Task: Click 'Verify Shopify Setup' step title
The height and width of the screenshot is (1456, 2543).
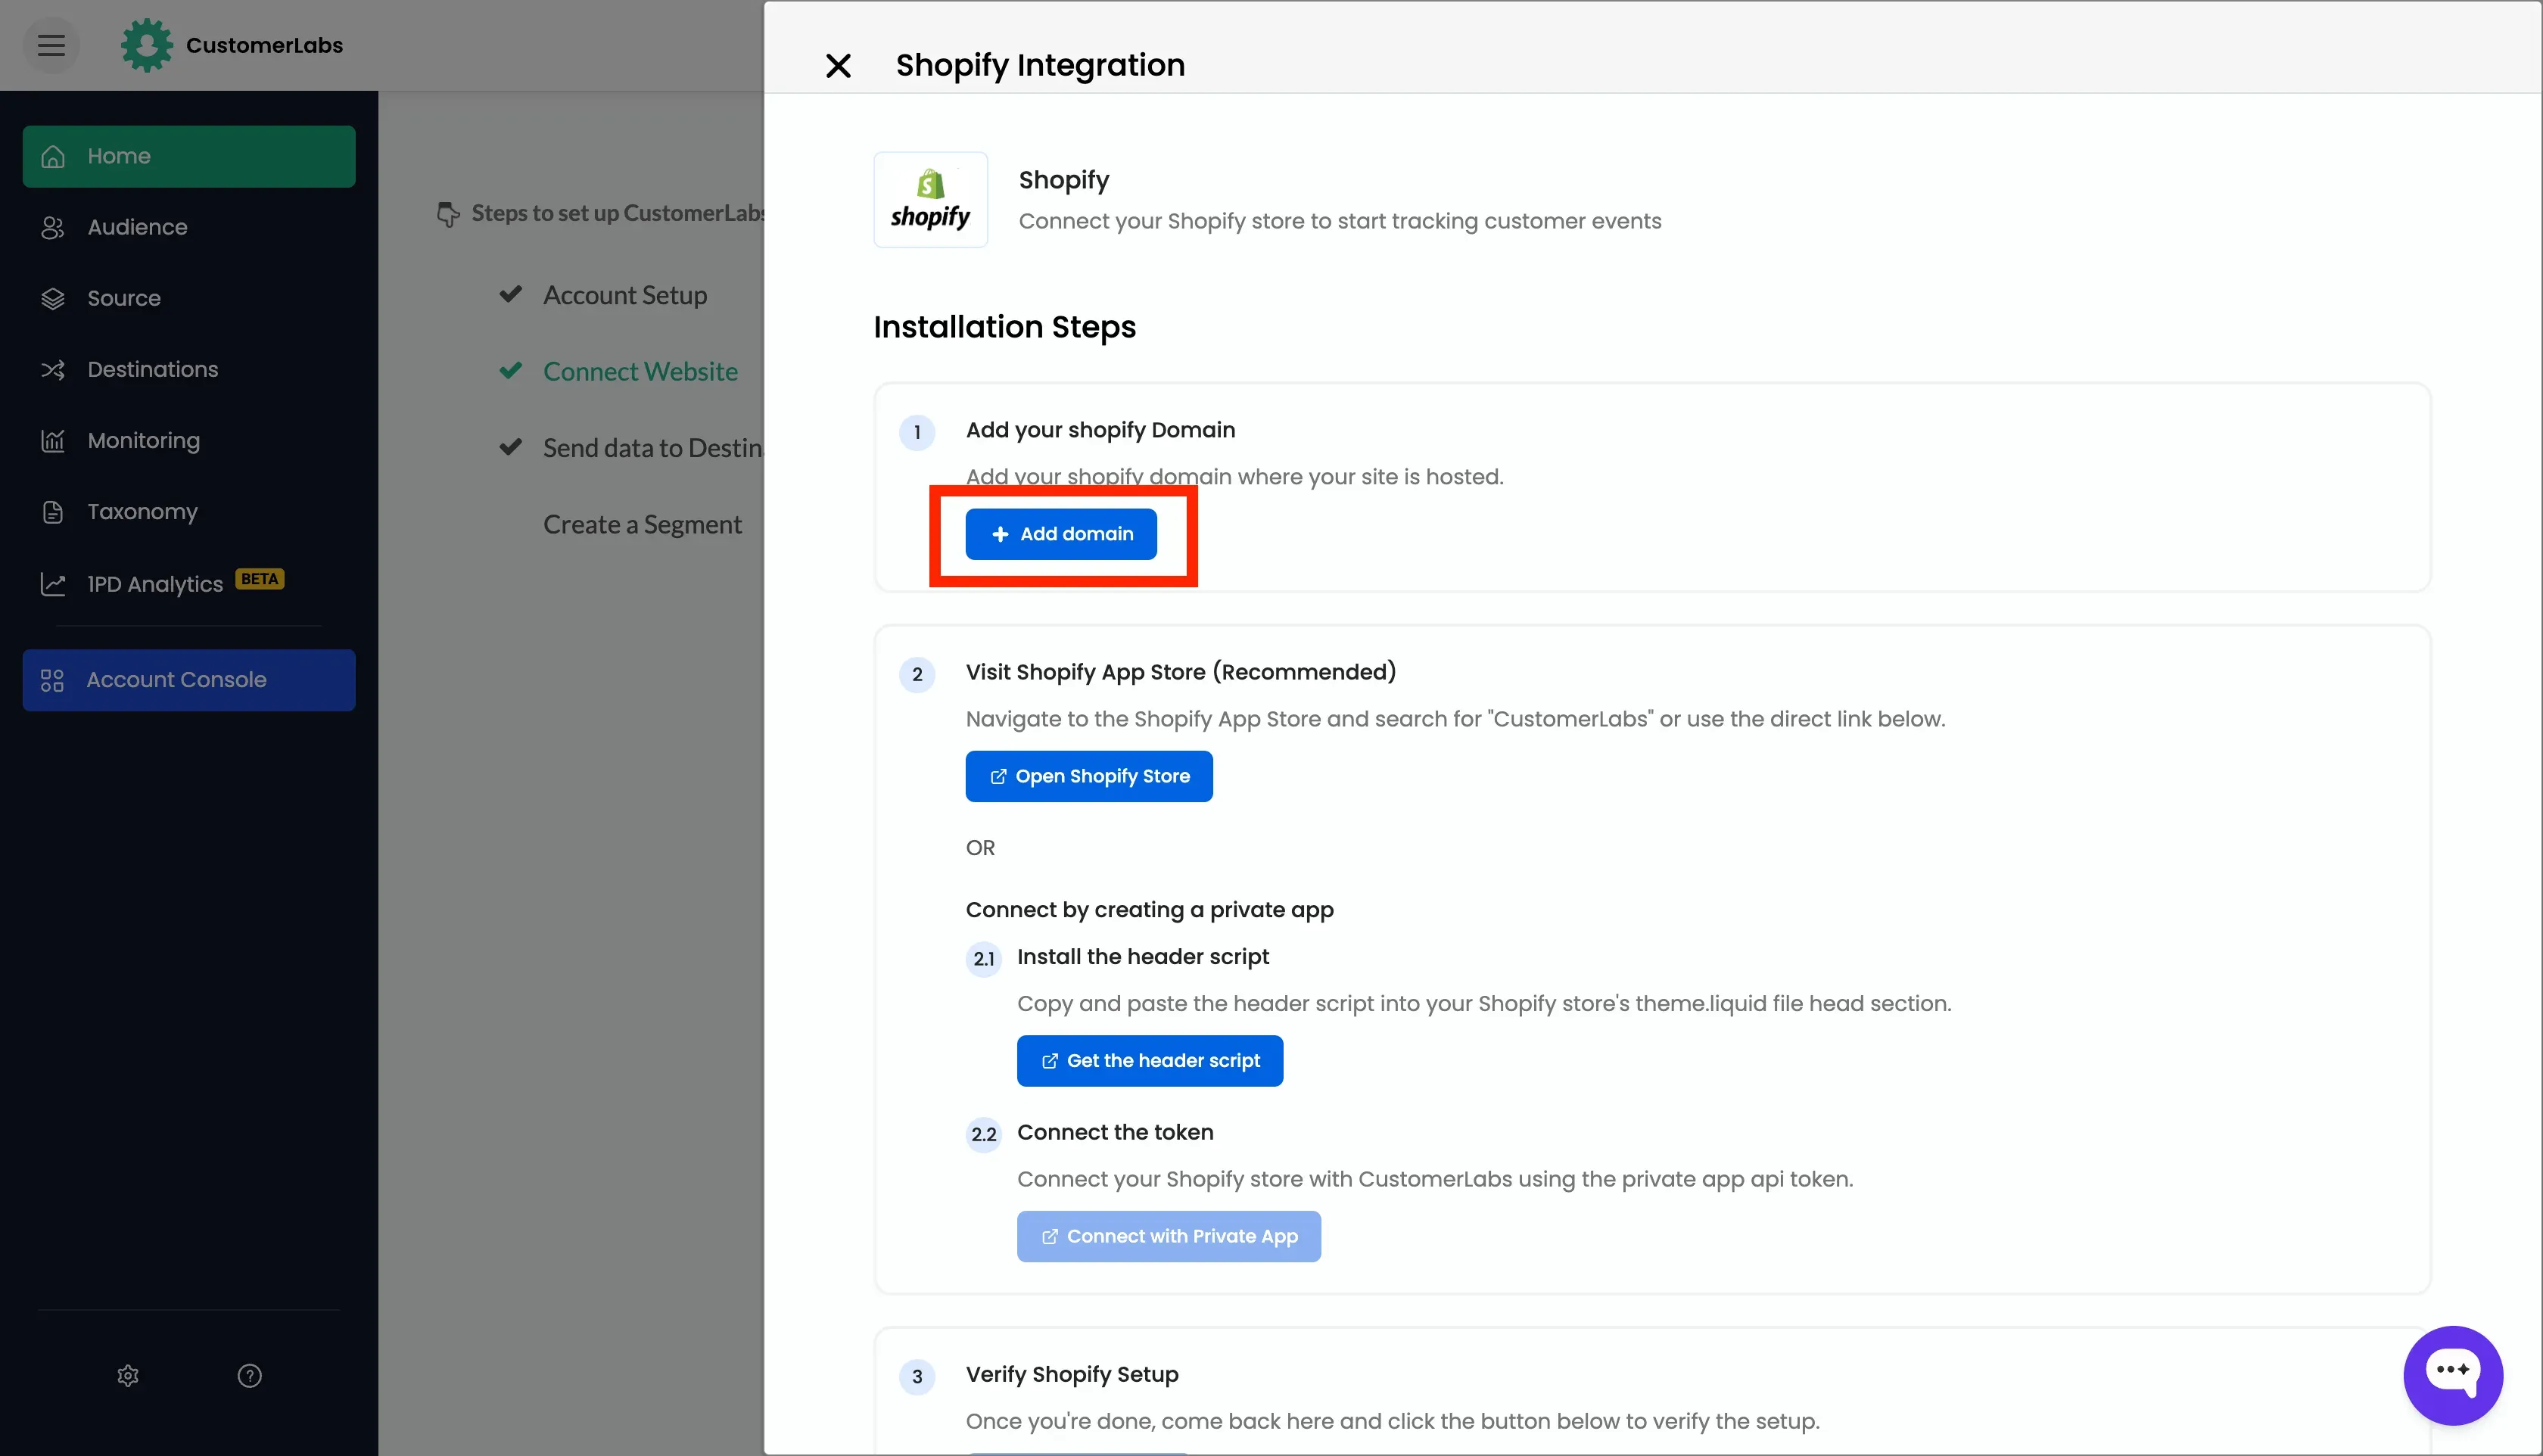Action: coord(1072,1375)
